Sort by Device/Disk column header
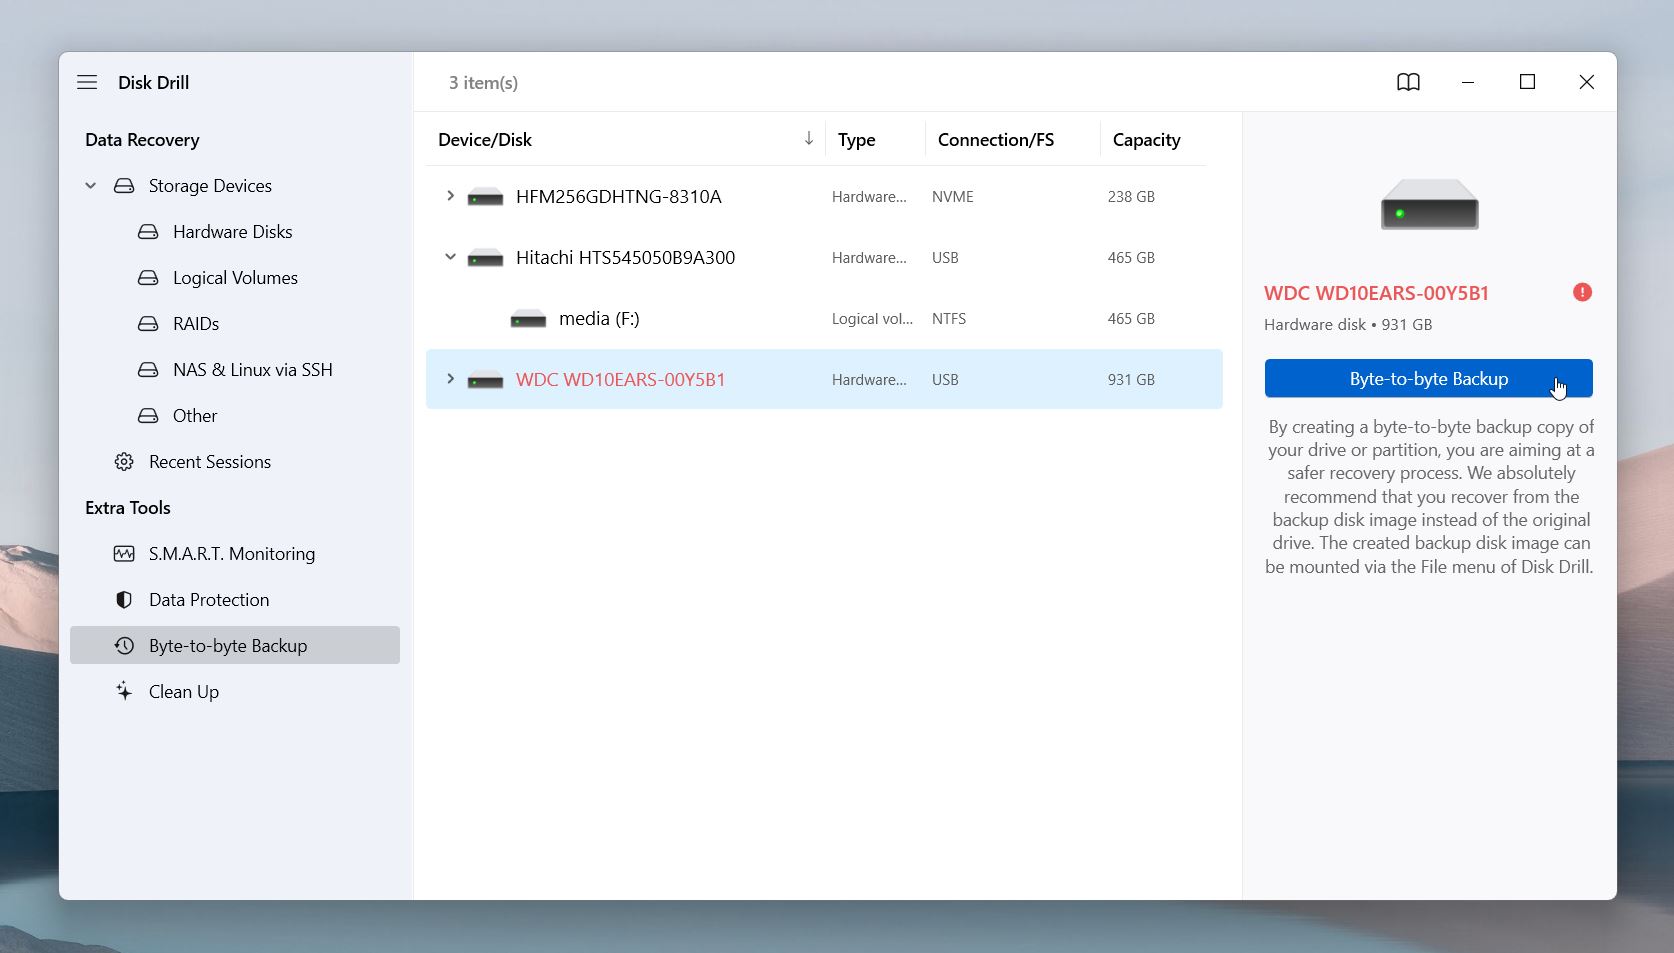 [x=485, y=140]
